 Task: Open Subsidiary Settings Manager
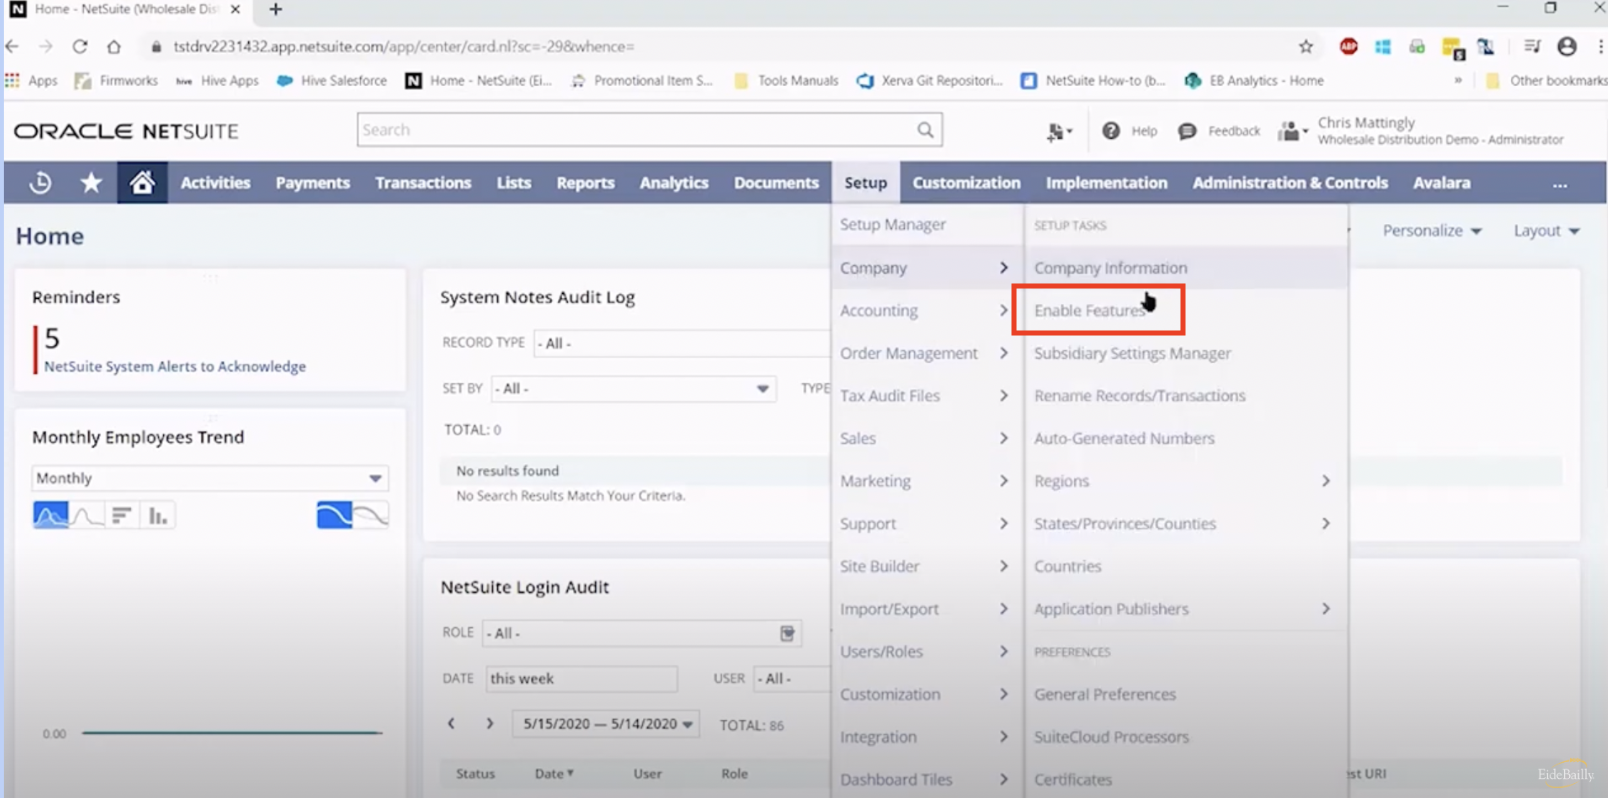tap(1133, 353)
